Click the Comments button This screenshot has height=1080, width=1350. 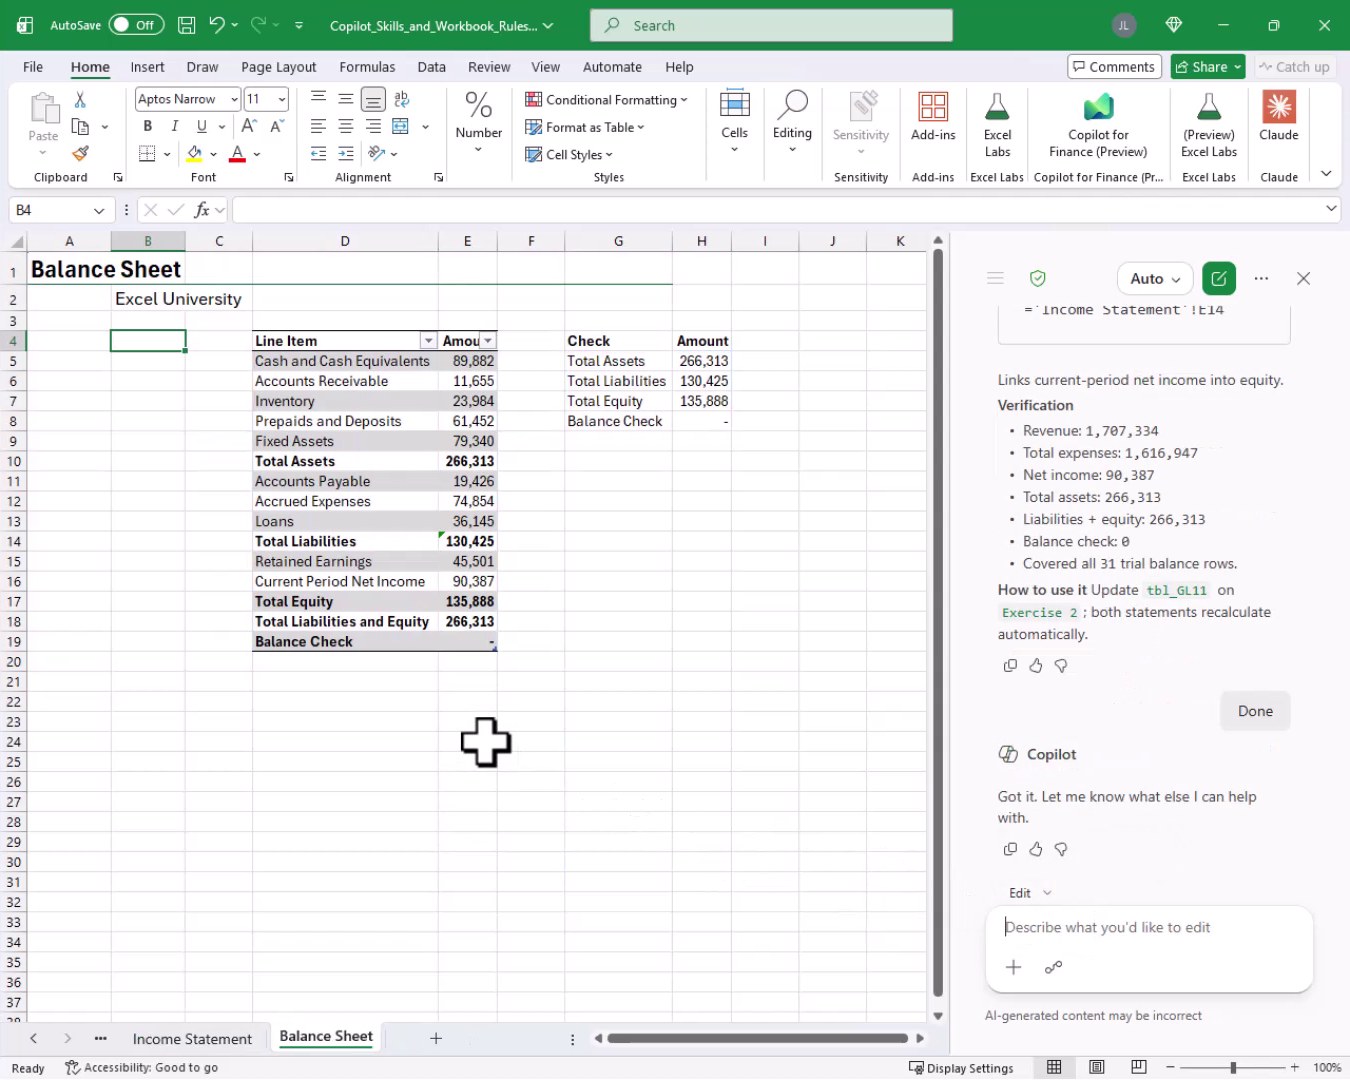[1114, 67]
